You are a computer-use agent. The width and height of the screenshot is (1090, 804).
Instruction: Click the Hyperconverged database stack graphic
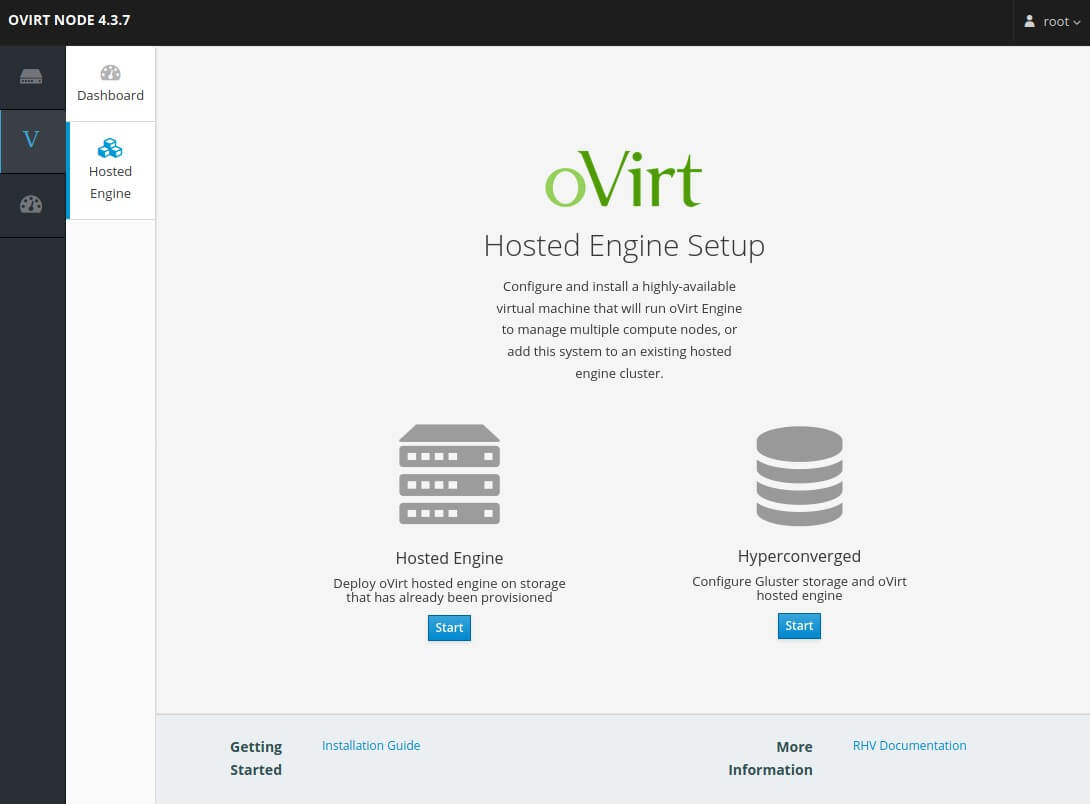799,476
